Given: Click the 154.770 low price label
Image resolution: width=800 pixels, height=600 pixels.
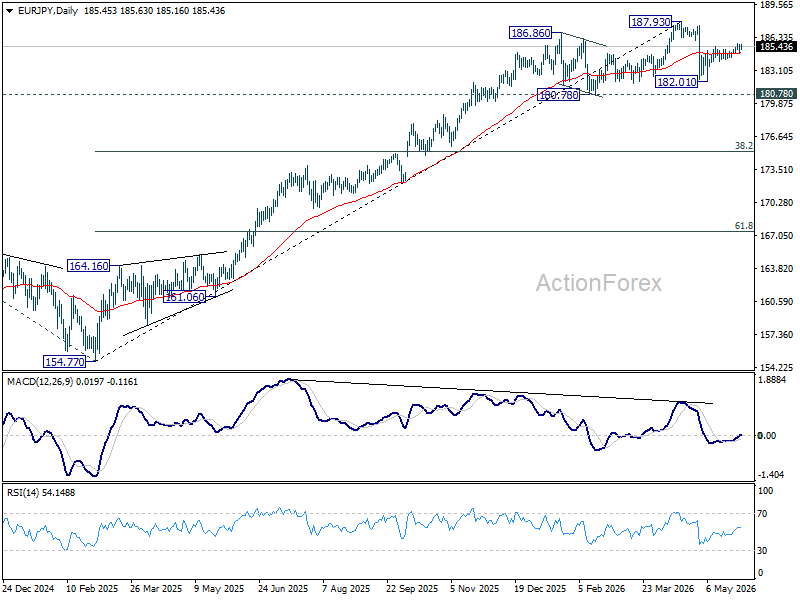Looking at the screenshot, I should coord(65,362).
